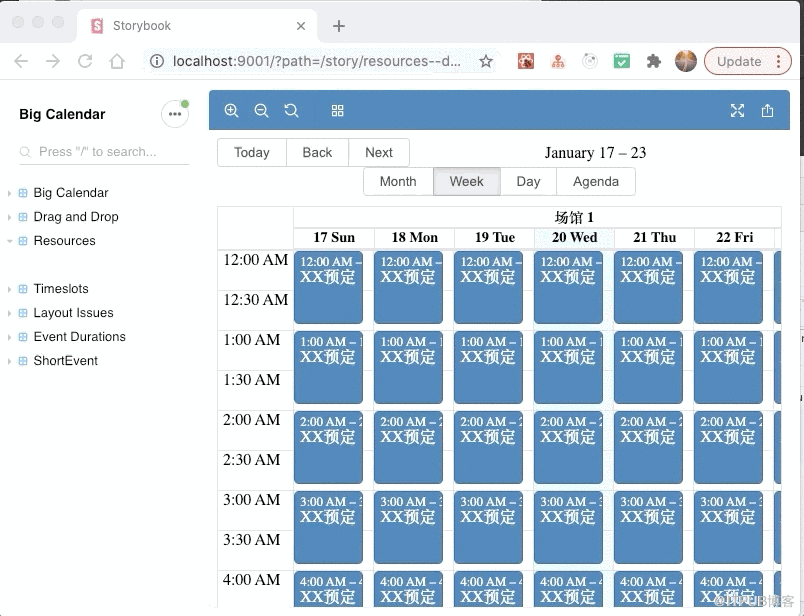Advance the calendar with the Next button

(x=379, y=152)
